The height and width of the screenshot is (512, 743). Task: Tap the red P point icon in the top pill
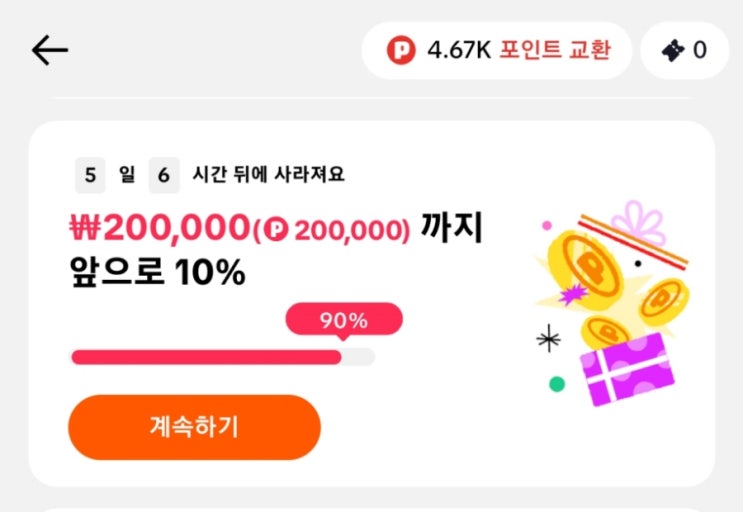point(400,49)
